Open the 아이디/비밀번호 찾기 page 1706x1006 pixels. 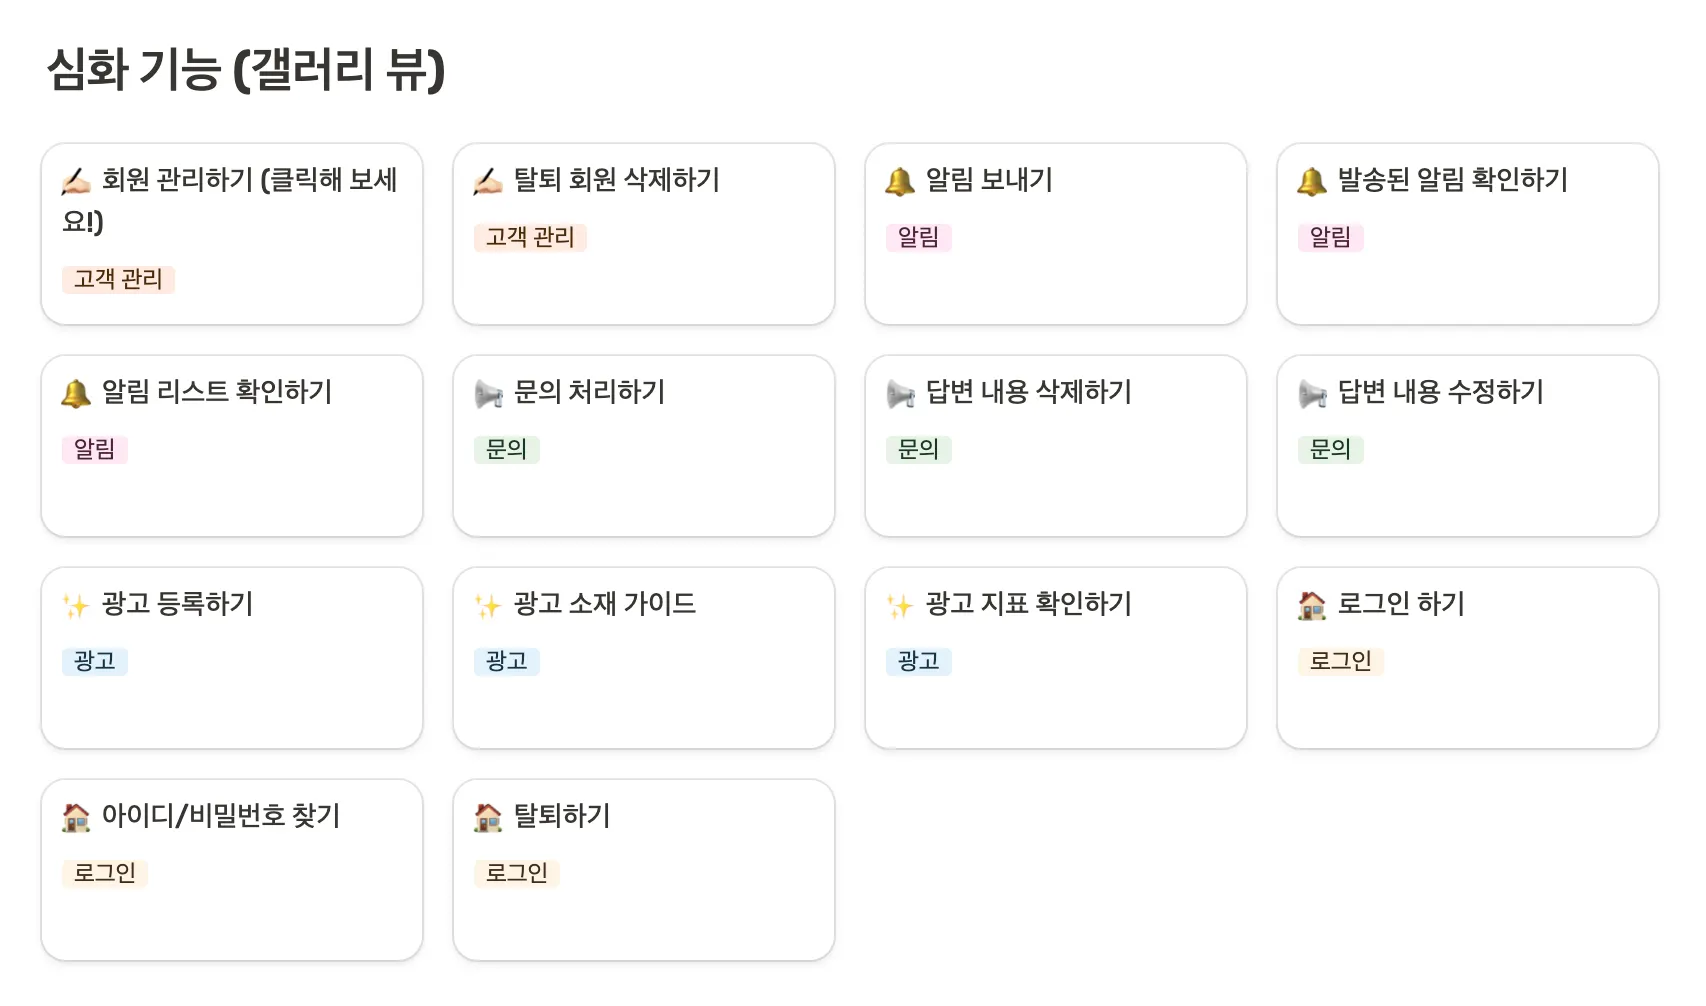click(x=221, y=816)
